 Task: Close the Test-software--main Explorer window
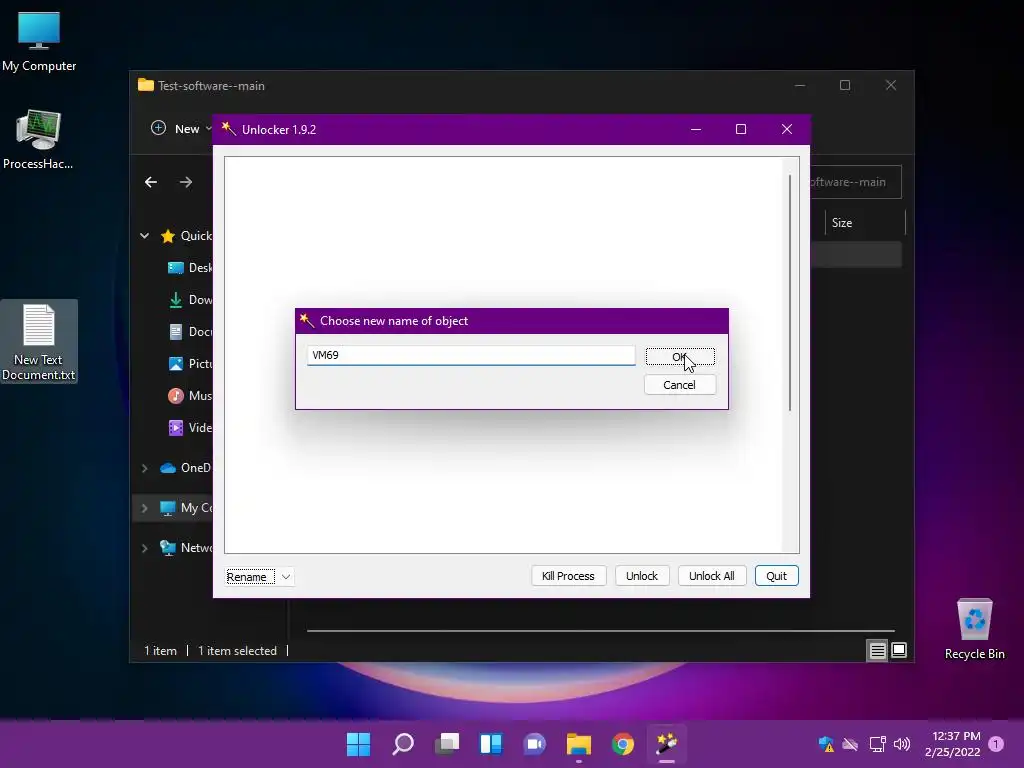pyautogui.click(x=891, y=86)
